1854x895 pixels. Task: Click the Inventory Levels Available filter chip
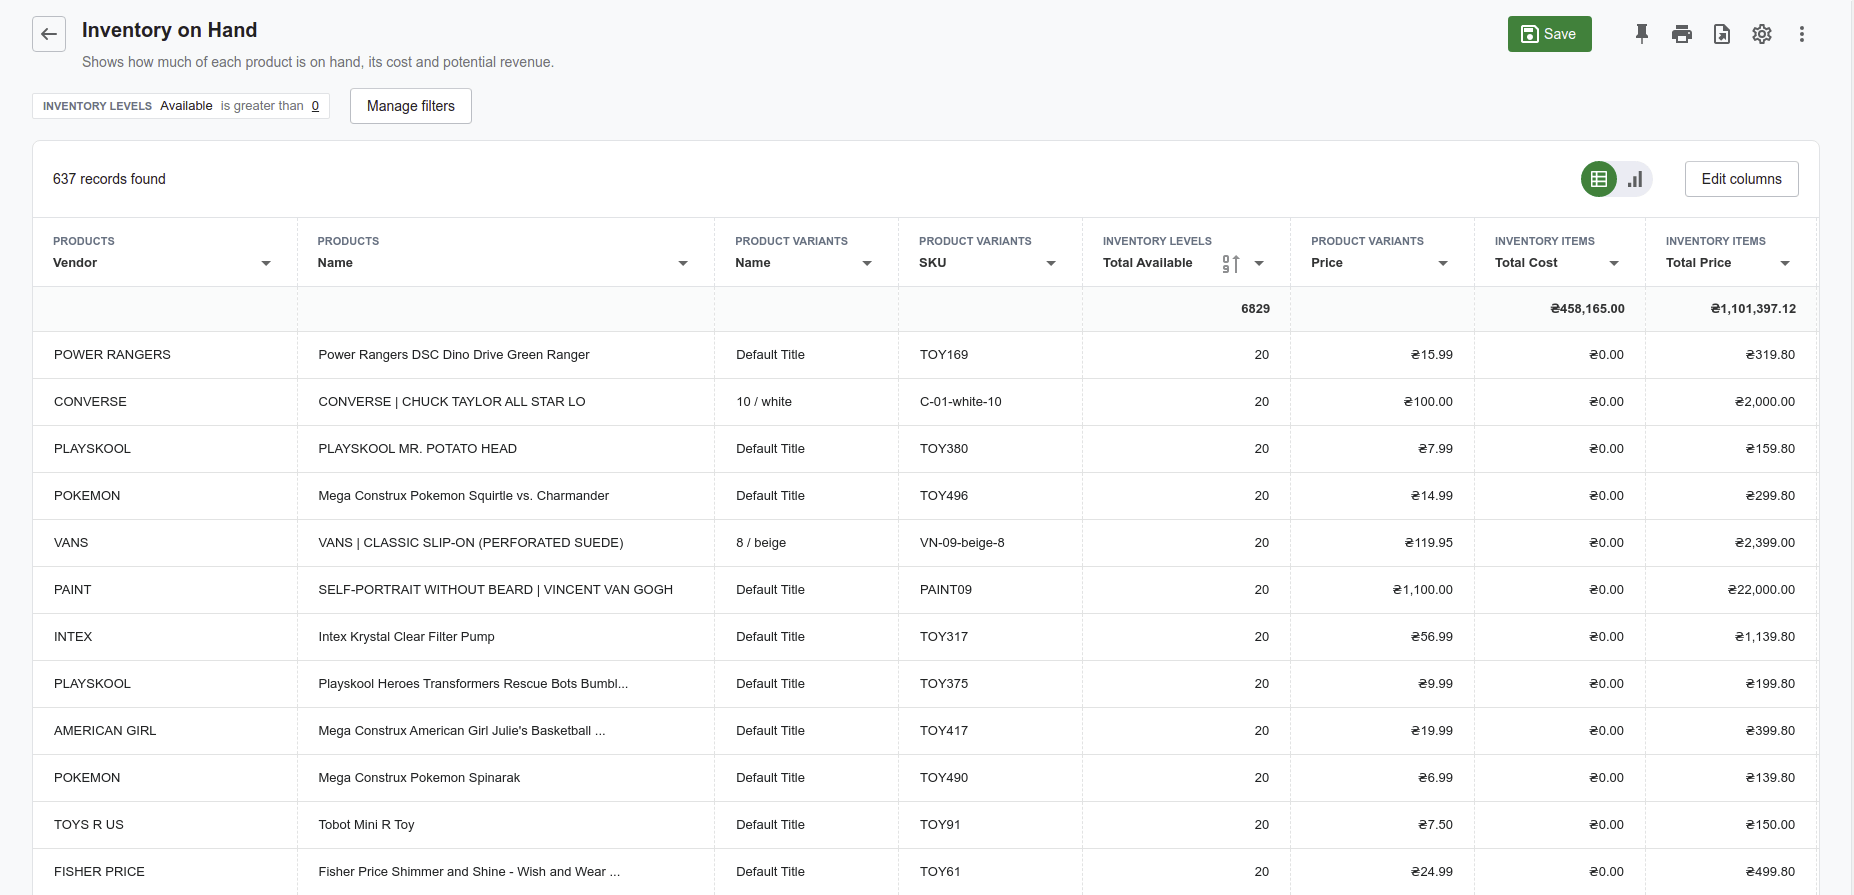(x=181, y=106)
